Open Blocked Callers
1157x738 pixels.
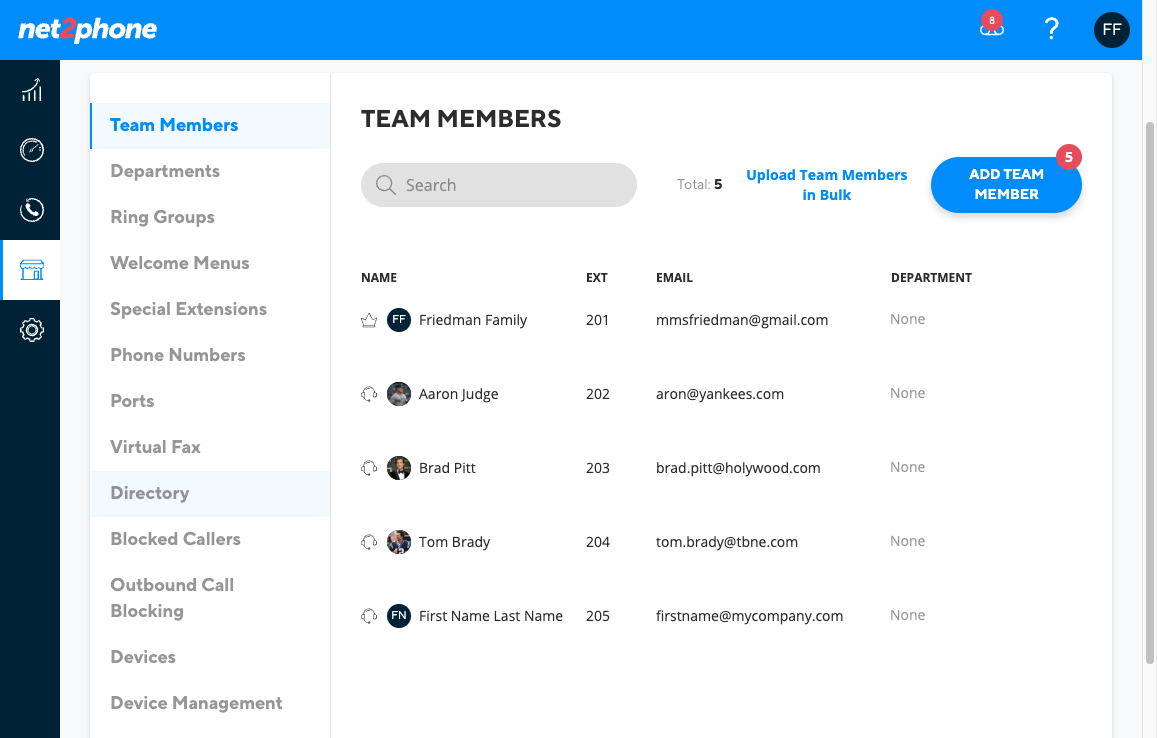210,539
